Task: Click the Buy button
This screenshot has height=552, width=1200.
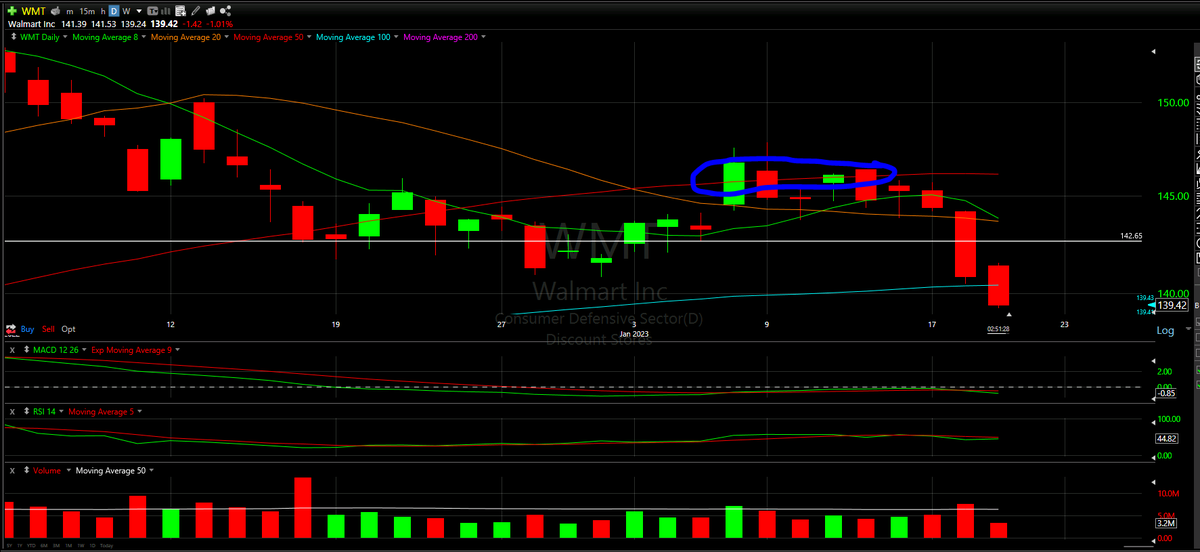Action: point(27,329)
